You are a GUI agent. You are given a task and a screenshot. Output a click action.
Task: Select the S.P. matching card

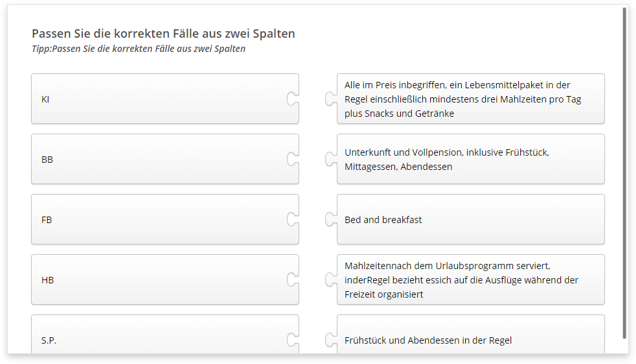coord(165,334)
